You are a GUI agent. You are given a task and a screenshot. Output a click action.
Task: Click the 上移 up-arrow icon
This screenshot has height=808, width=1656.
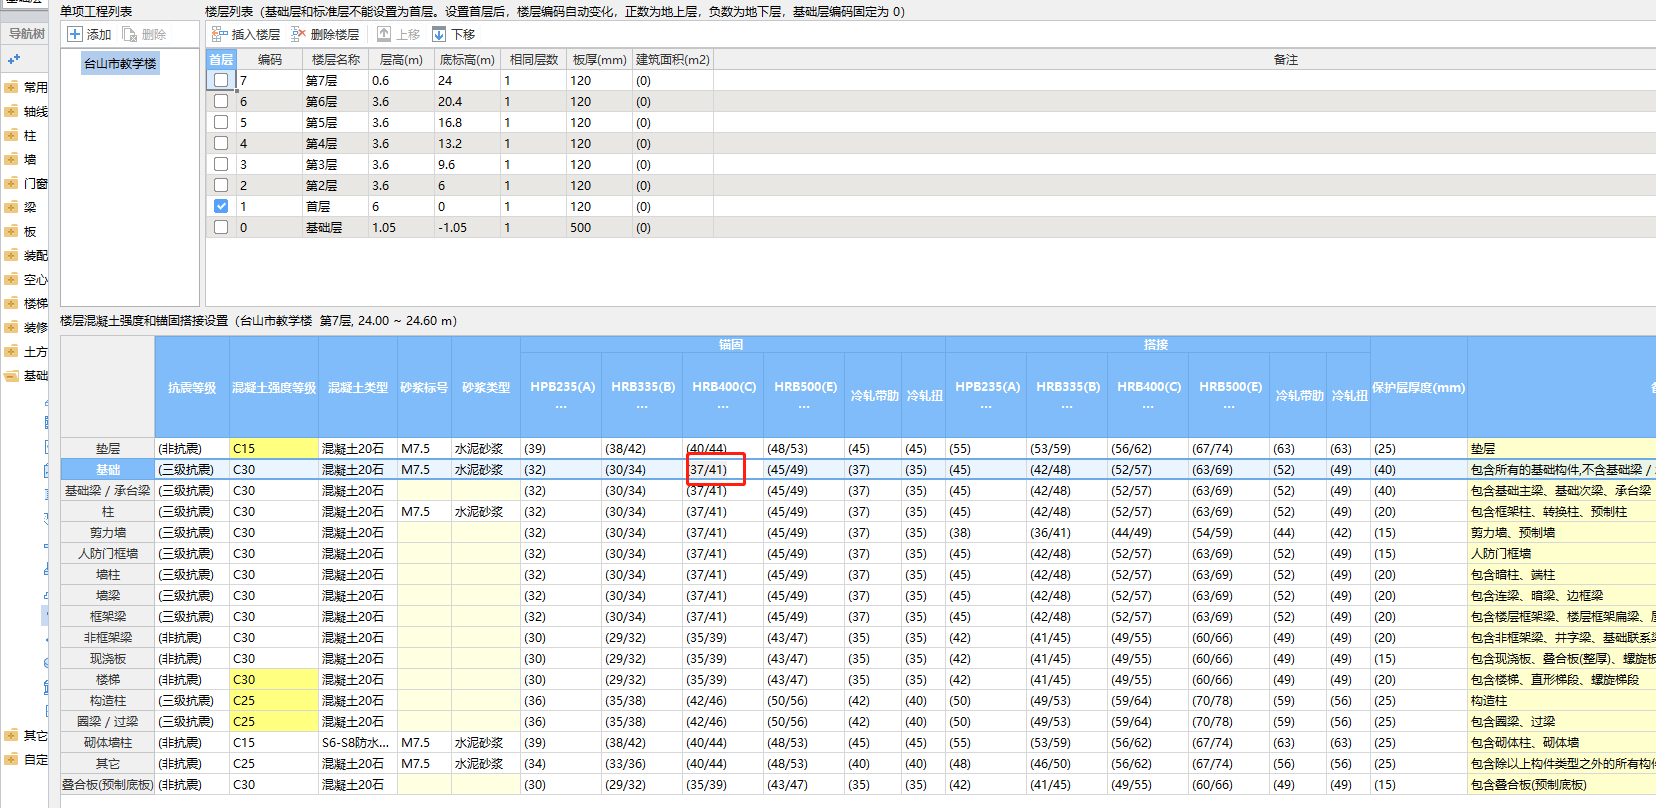pos(384,34)
